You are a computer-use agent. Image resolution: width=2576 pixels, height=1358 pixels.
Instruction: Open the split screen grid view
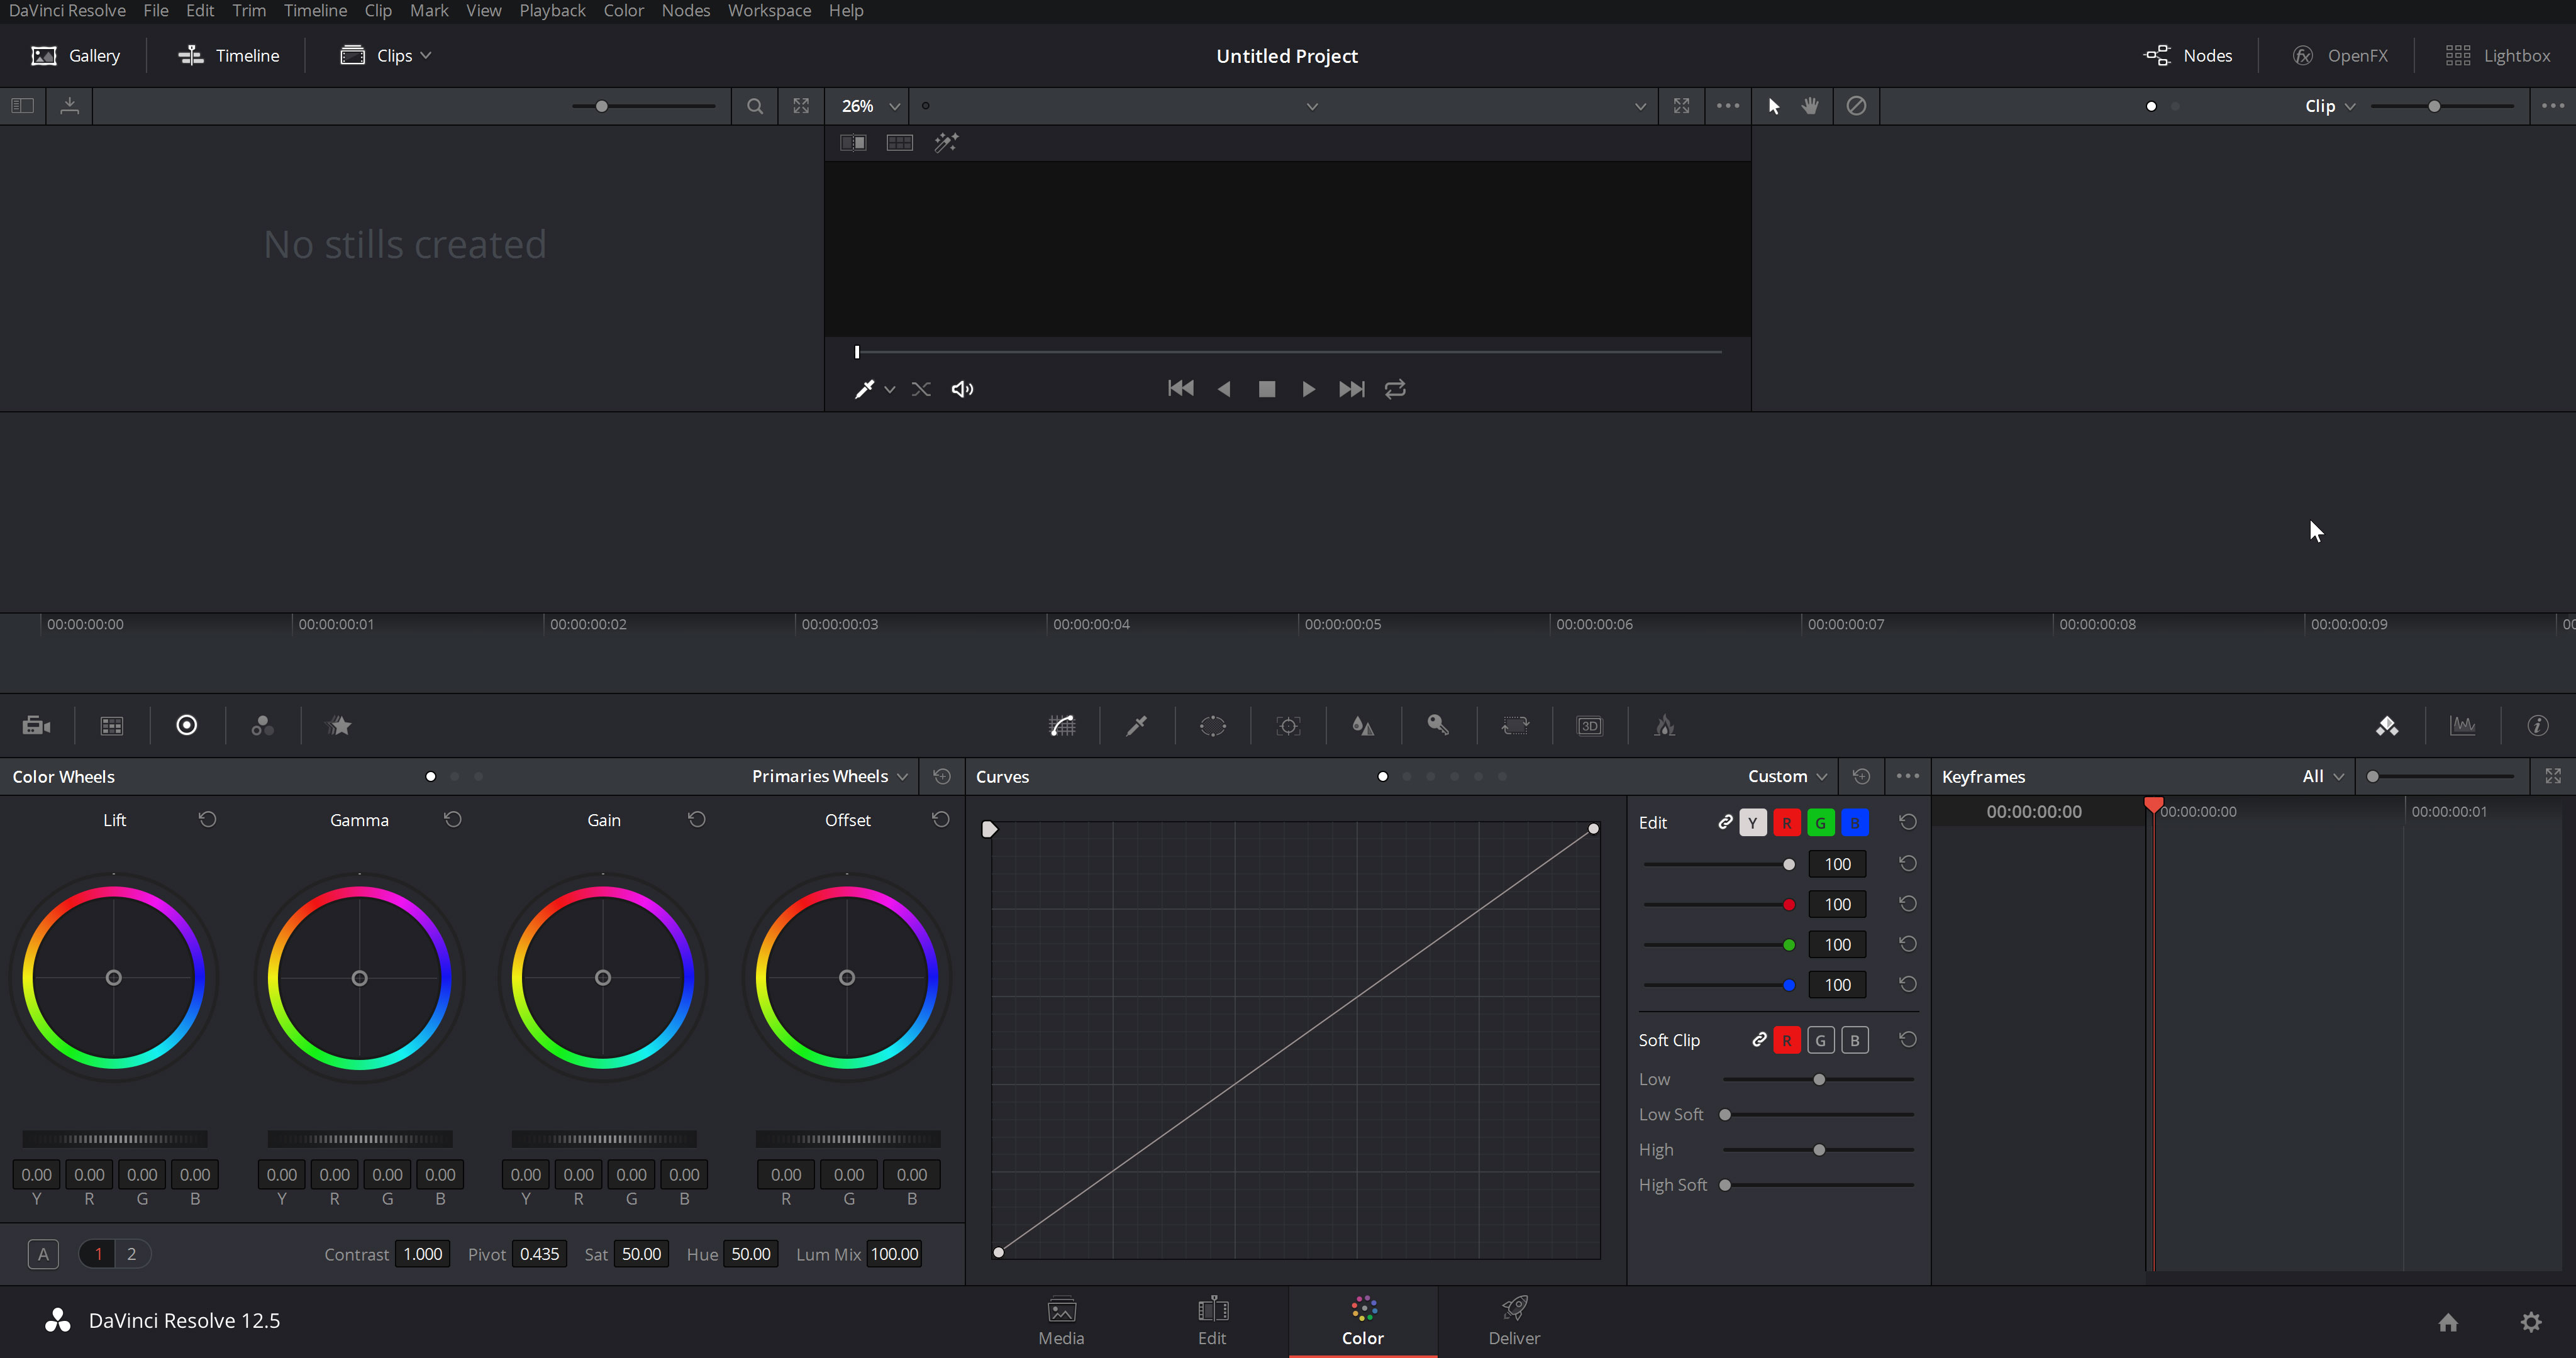click(x=900, y=143)
